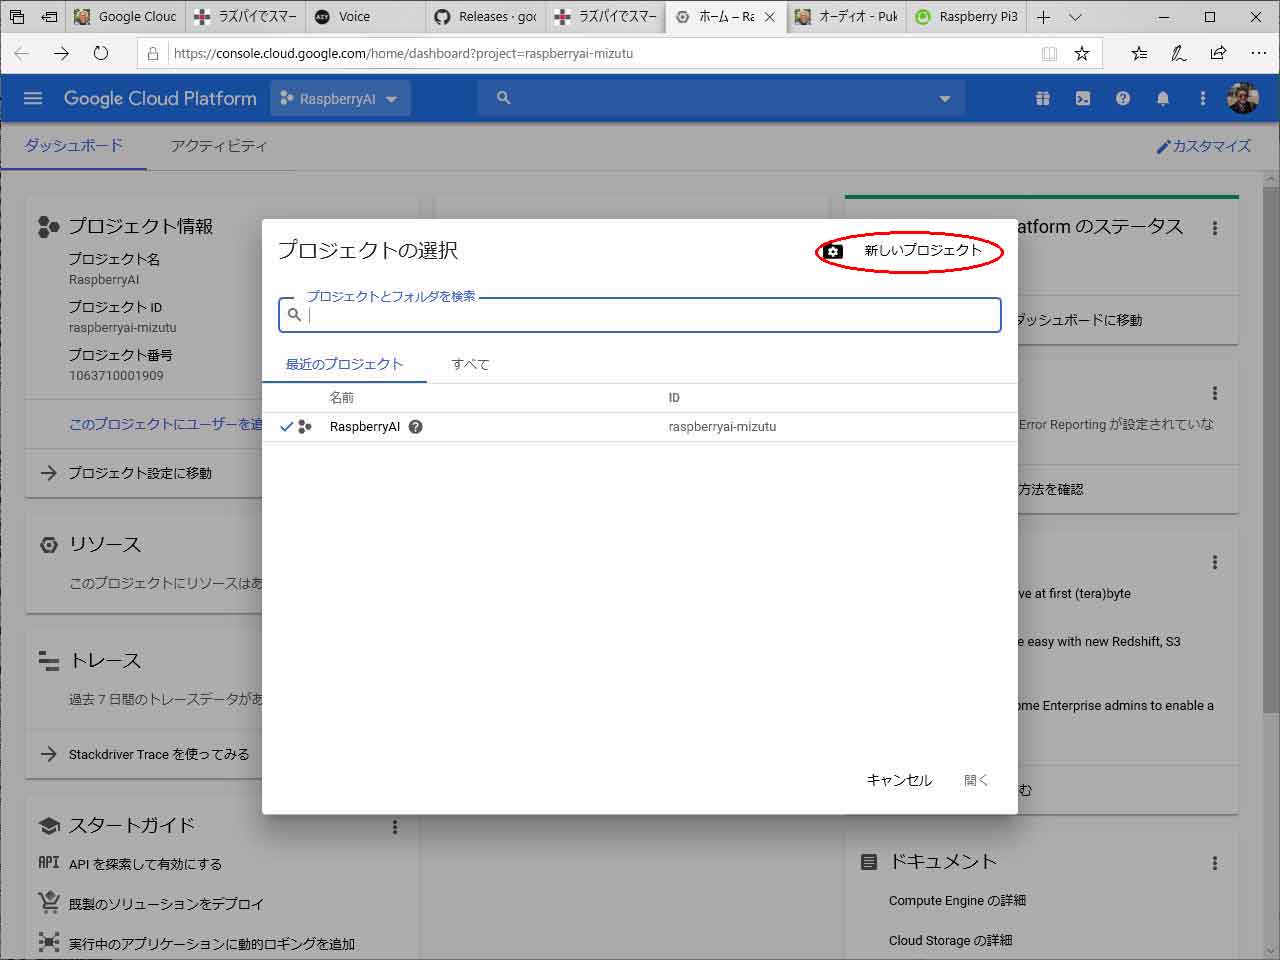1280x960 pixels.
Task: Click the browser address bar URL
Action: [403, 53]
